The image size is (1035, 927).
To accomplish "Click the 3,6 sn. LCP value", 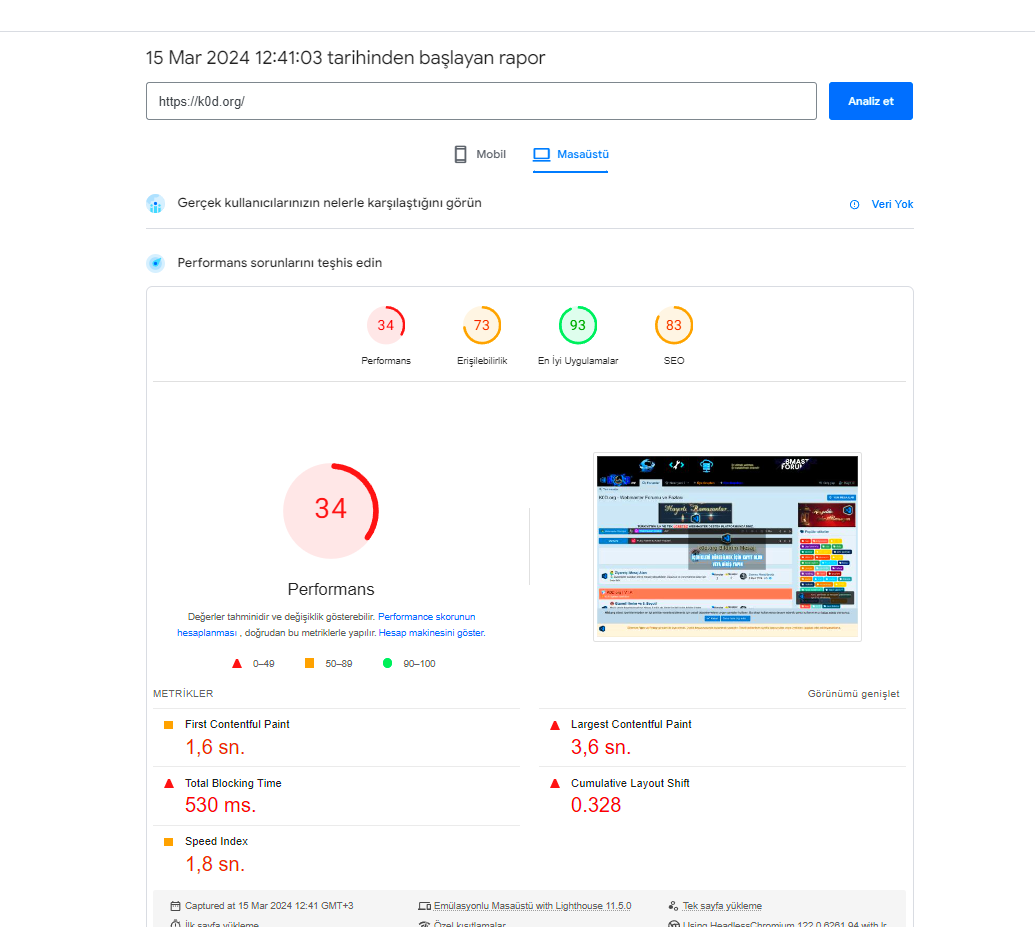I will click(601, 747).
